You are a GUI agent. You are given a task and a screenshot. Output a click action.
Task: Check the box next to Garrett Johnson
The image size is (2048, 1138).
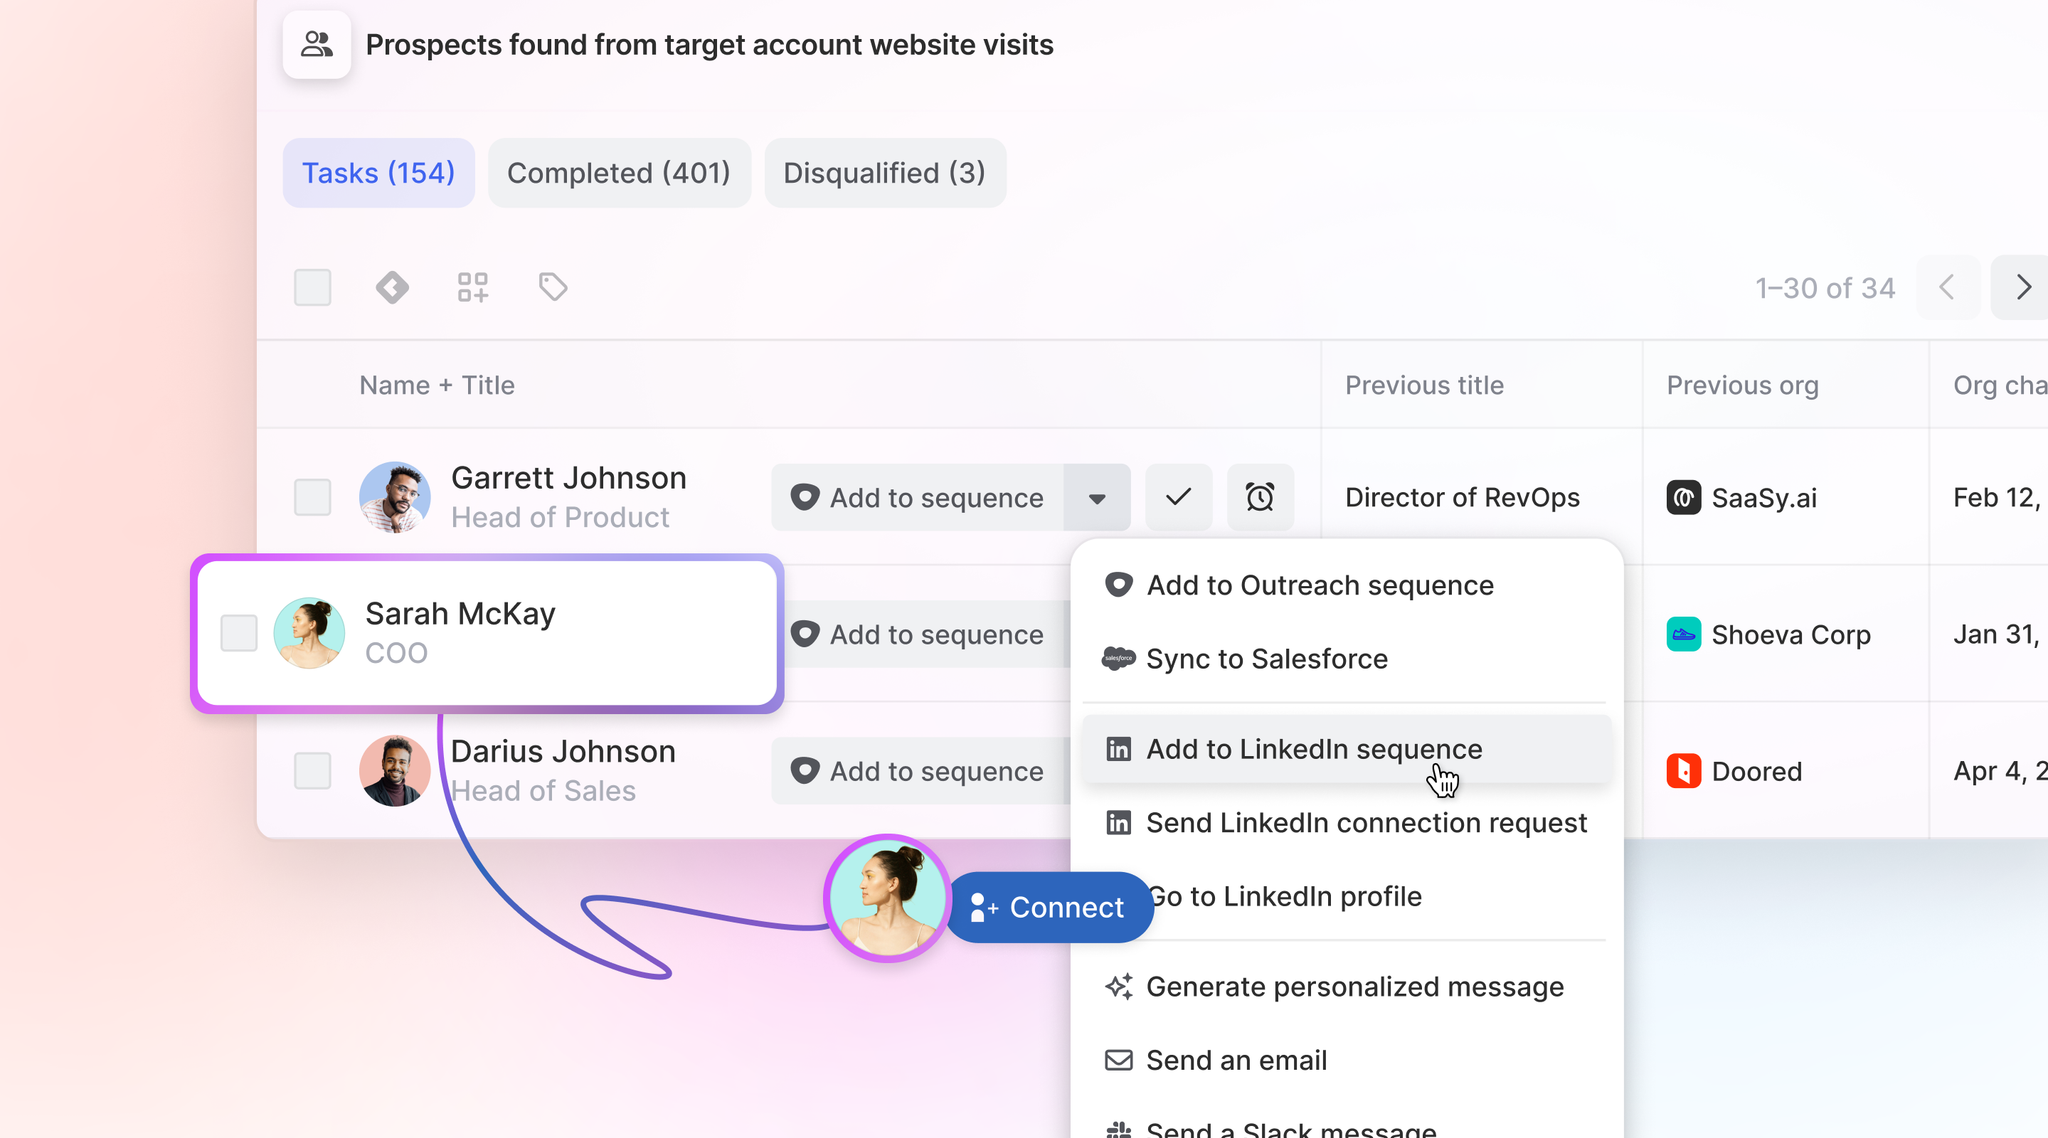pos(312,497)
